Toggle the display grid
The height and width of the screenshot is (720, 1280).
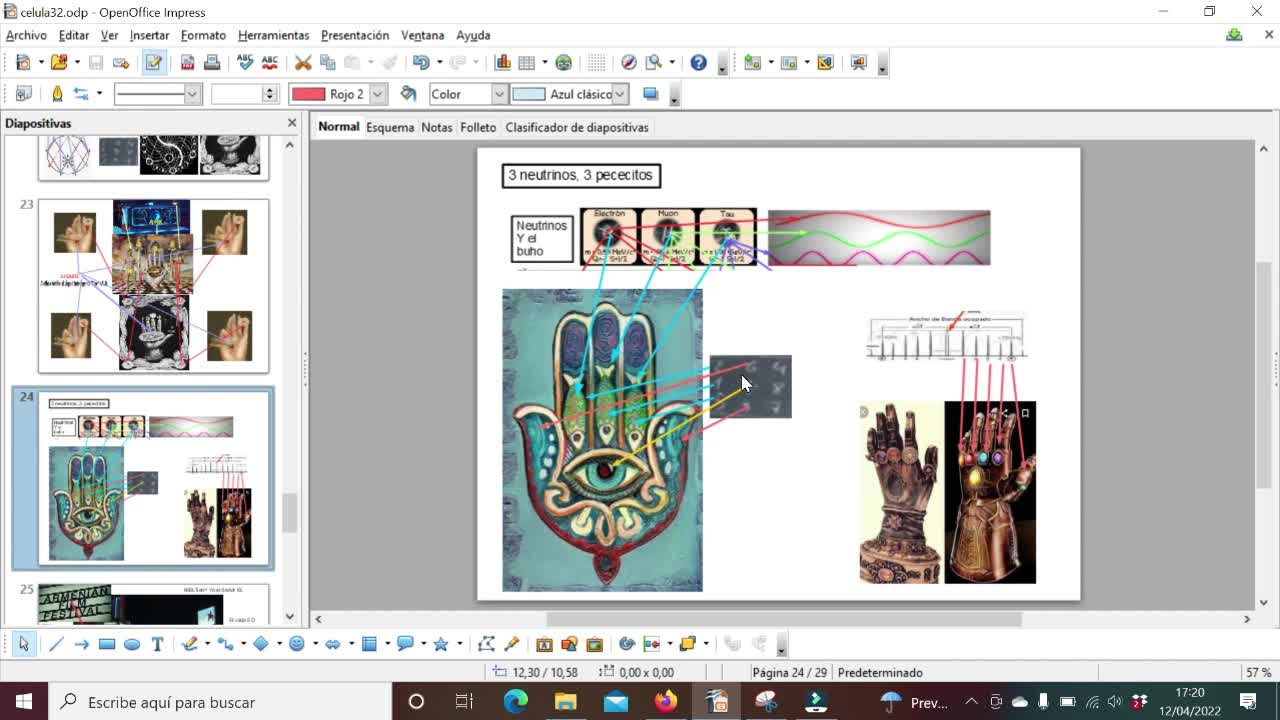(x=597, y=63)
